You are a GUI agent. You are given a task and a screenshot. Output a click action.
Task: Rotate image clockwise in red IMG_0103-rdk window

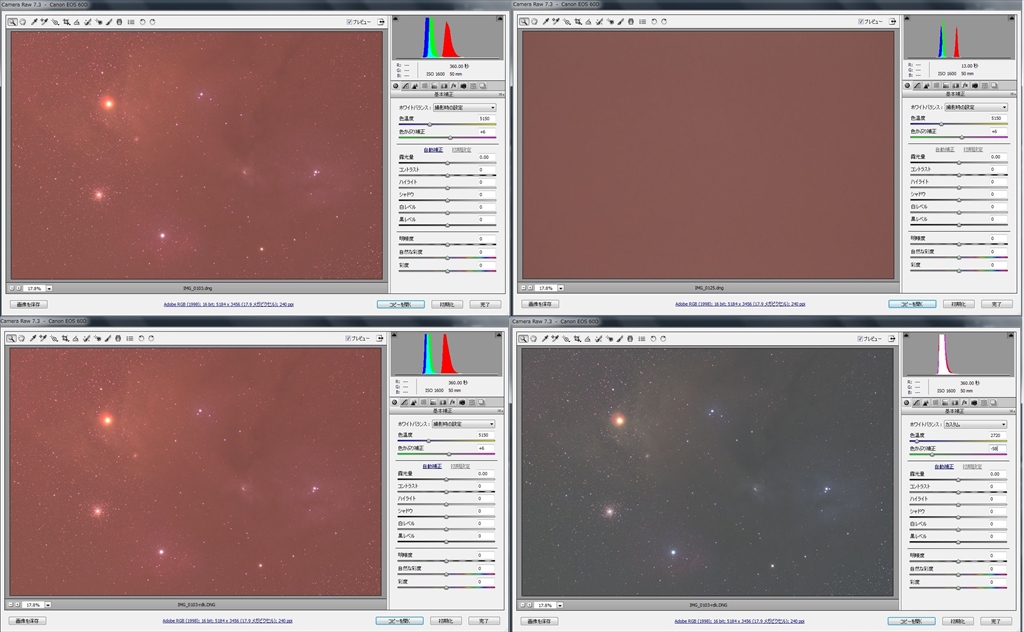click(151, 338)
